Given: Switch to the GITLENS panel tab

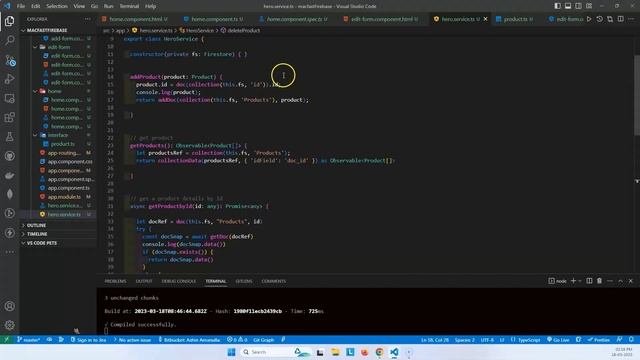Looking at the screenshot, I should coord(244,281).
